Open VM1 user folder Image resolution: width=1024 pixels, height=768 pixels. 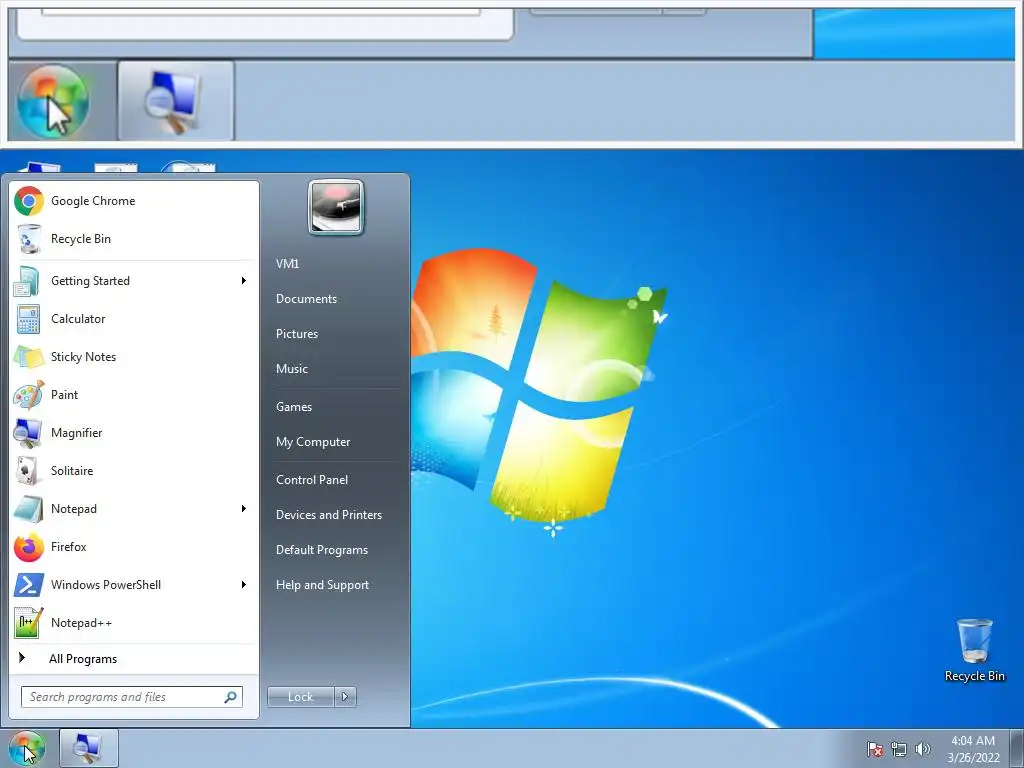pos(287,264)
